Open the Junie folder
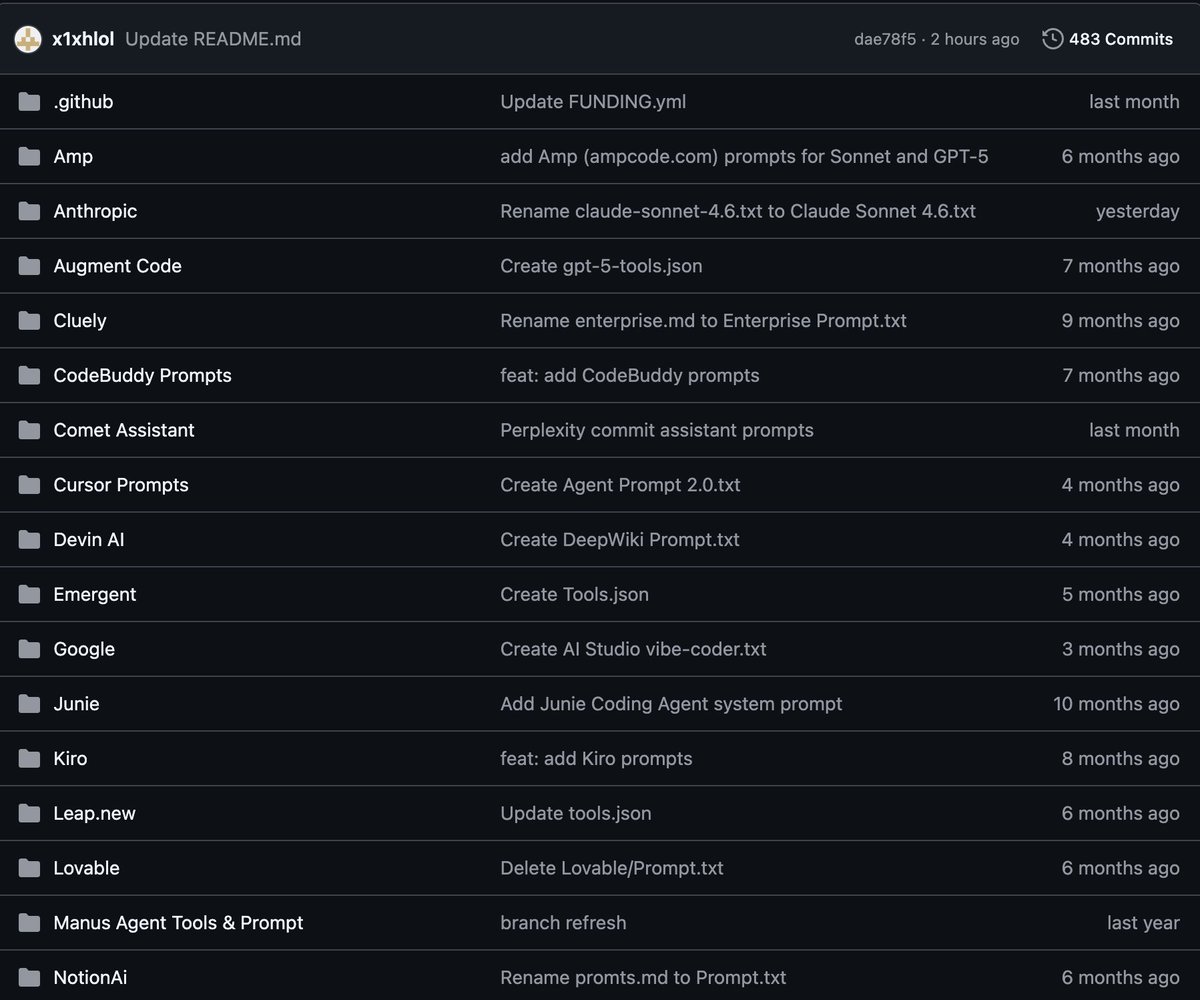The image size is (1200, 1000). click(x=76, y=704)
